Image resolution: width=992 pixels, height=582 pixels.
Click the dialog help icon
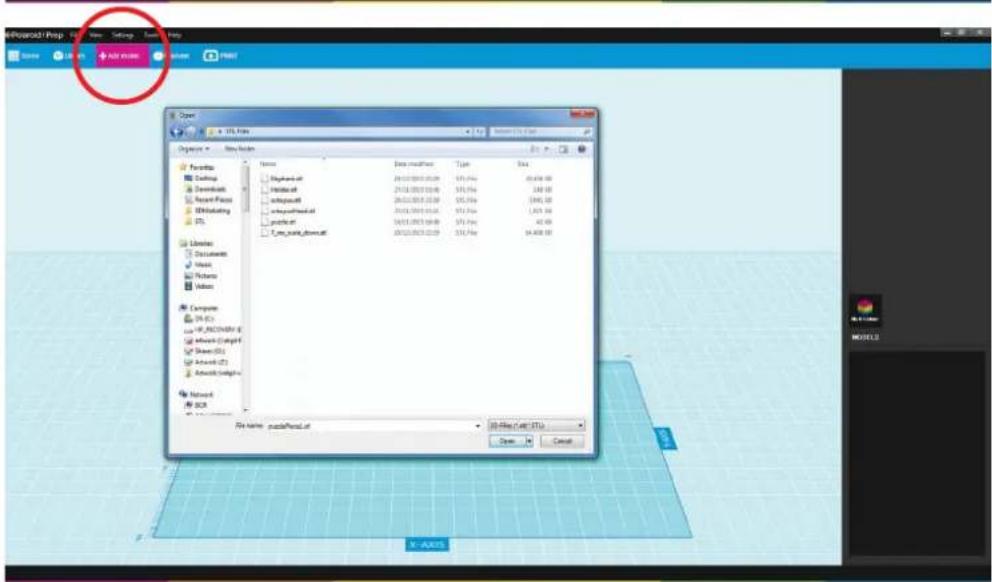pyautogui.click(x=581, y=149)
